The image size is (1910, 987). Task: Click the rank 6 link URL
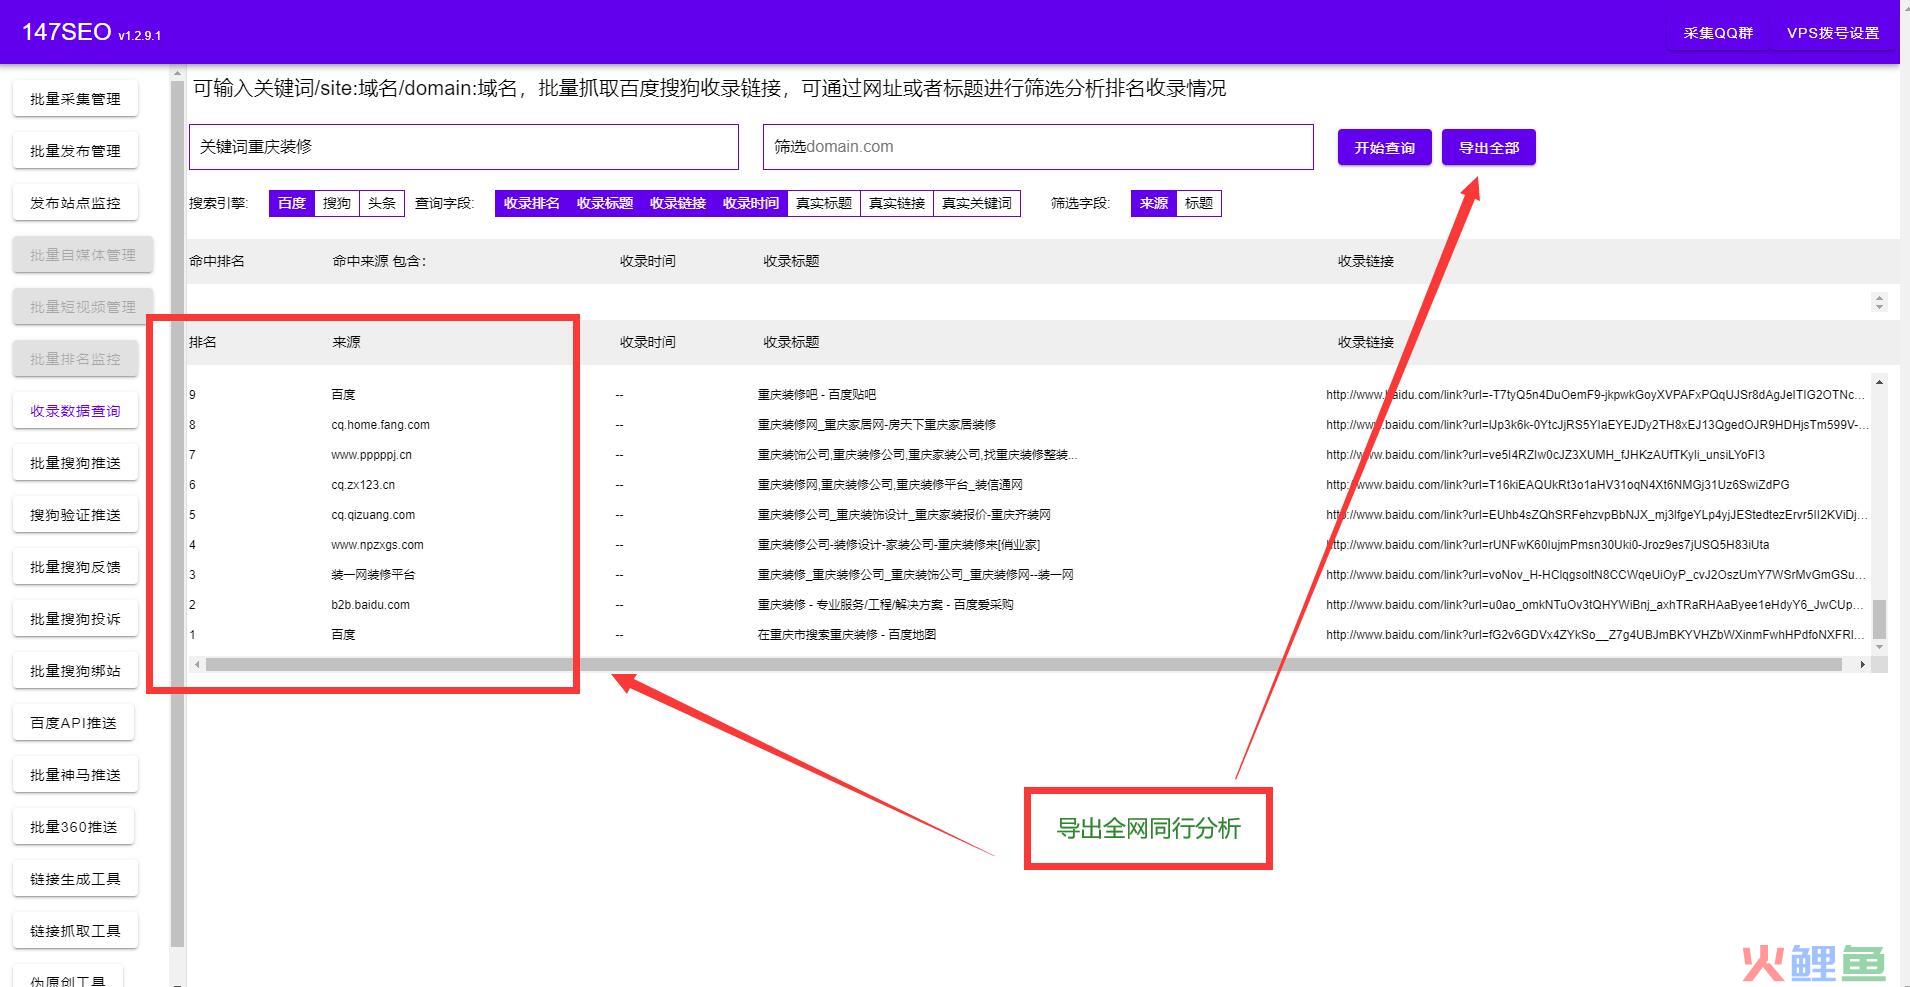point(1557,485)
